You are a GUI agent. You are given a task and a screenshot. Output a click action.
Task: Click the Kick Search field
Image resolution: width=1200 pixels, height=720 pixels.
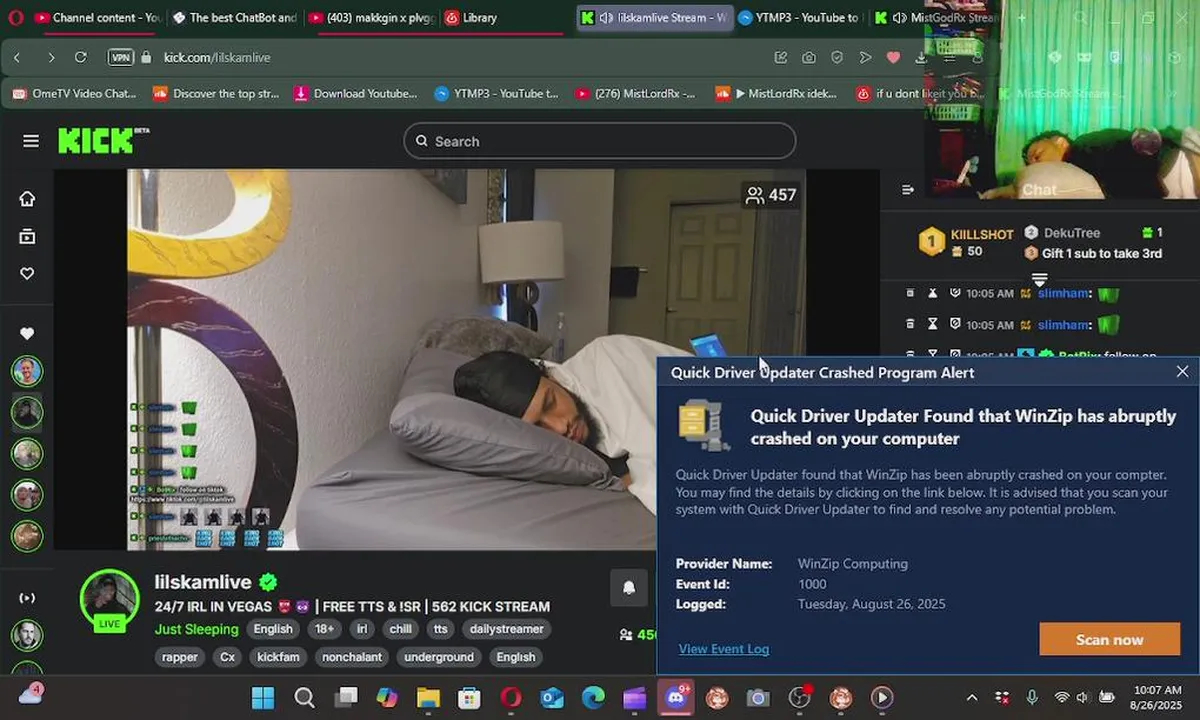600,141
